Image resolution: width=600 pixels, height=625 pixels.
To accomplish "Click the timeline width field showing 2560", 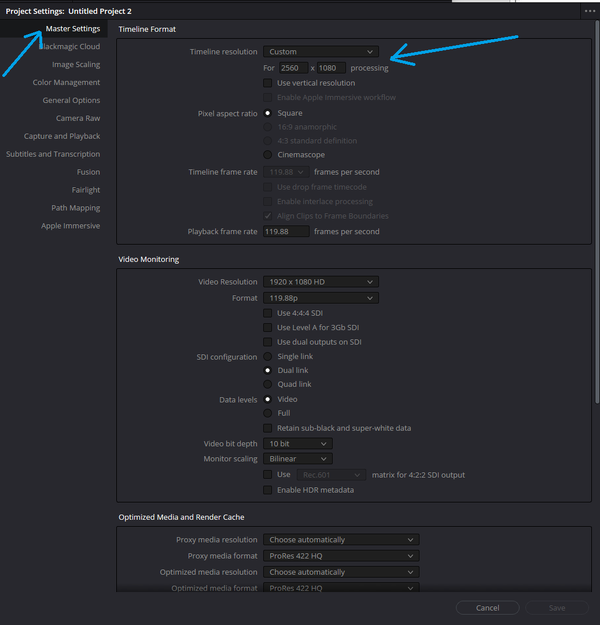I will (293, 68).
